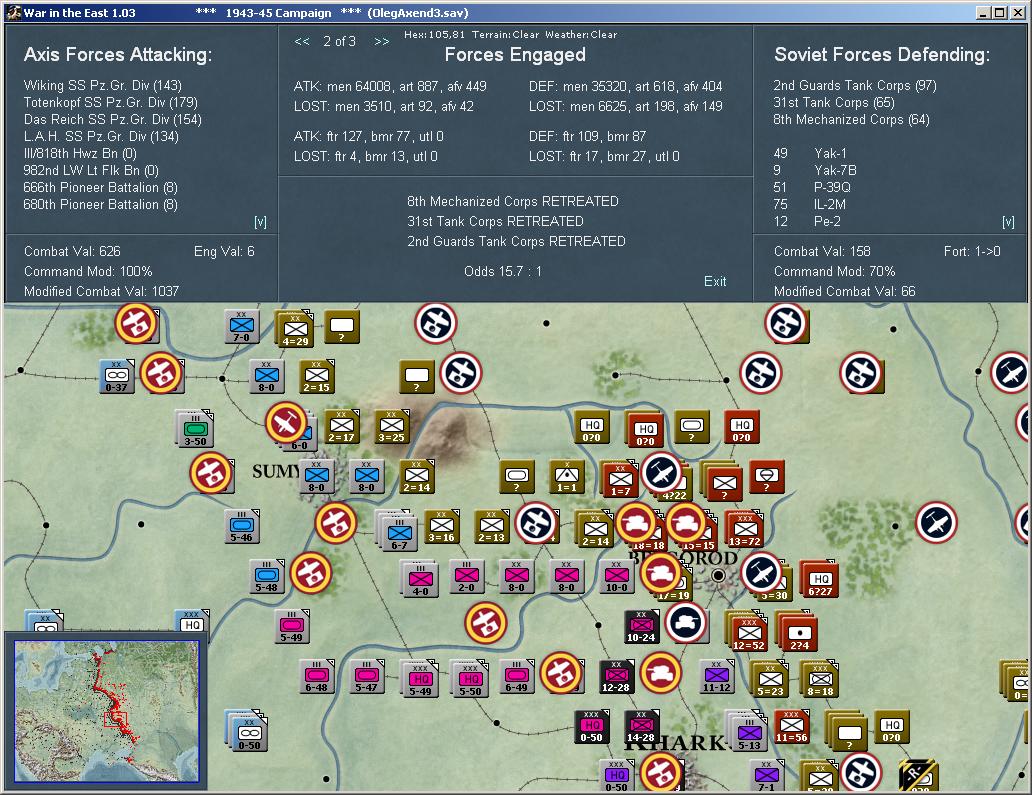Exit the combat report
This screenshot has width=1032, height=795.
pyautogui.click(x=715, y=281)
